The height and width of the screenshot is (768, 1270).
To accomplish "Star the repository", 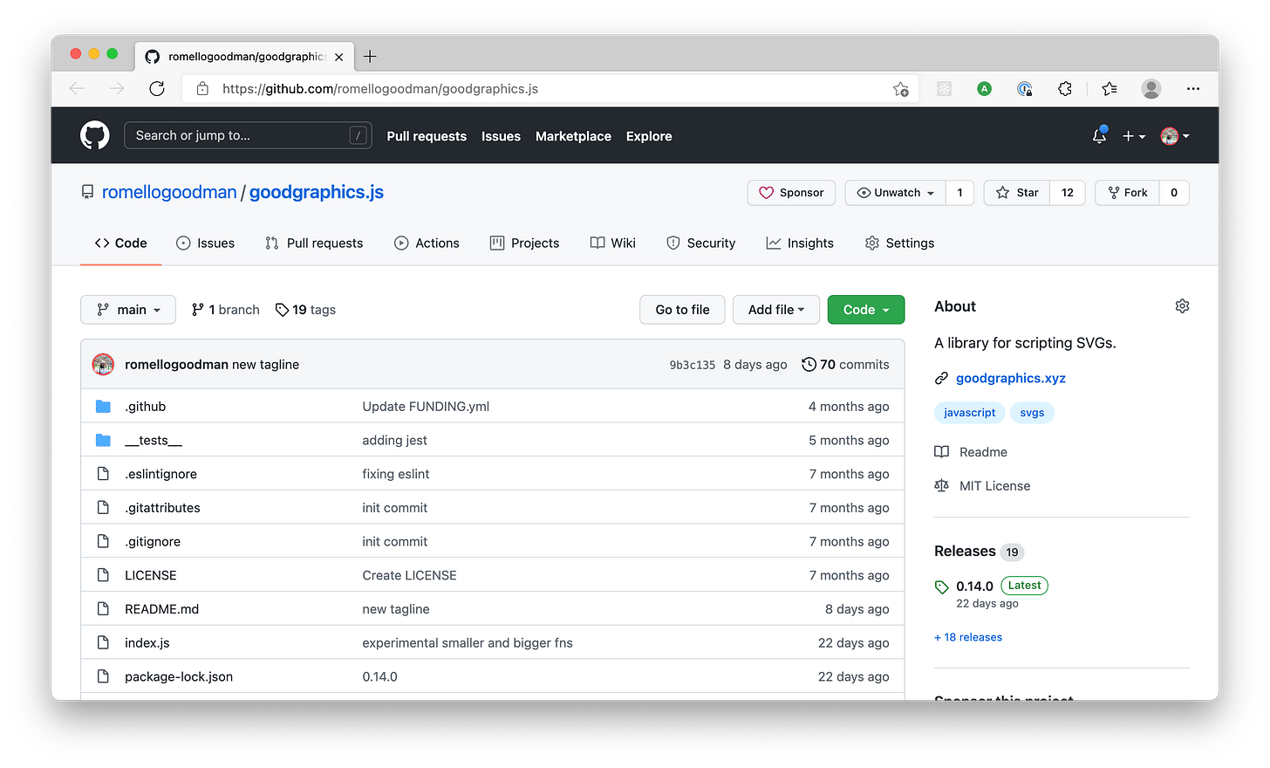I will coord(1017,193).
